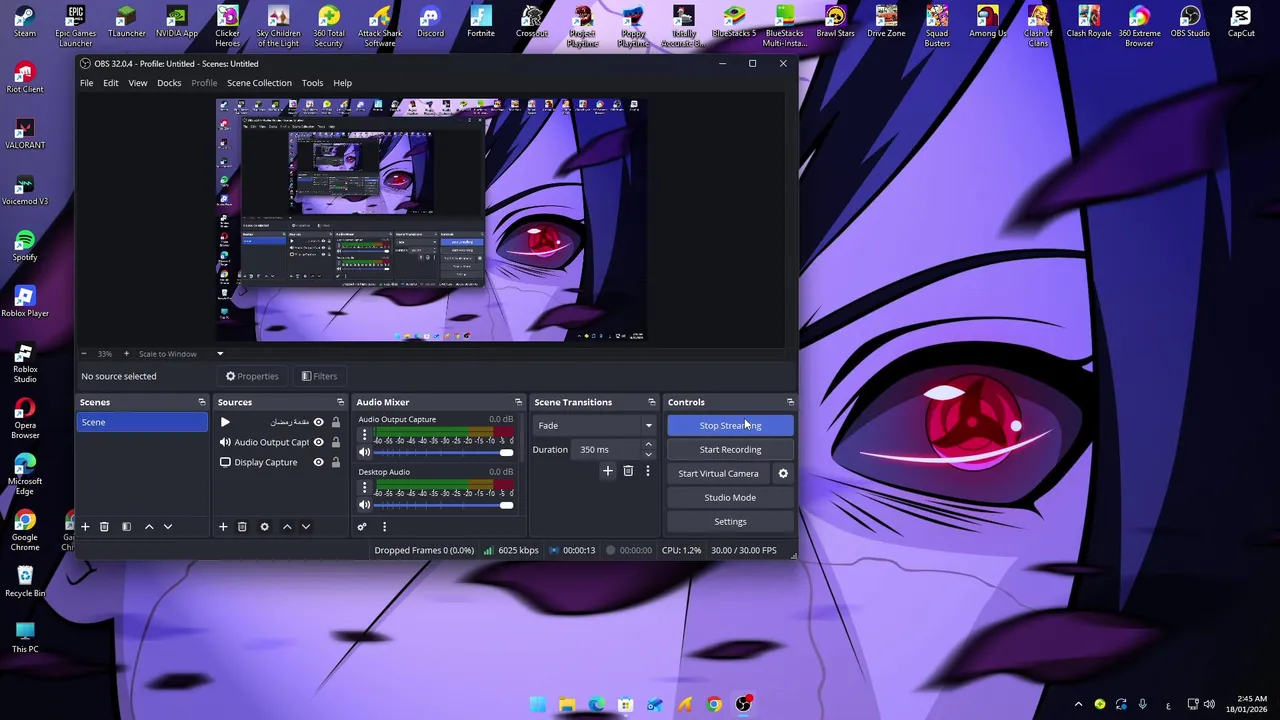Hide the Display Capture source
The height and width of the screenshot is (720, 1280).
coord(318,462)
